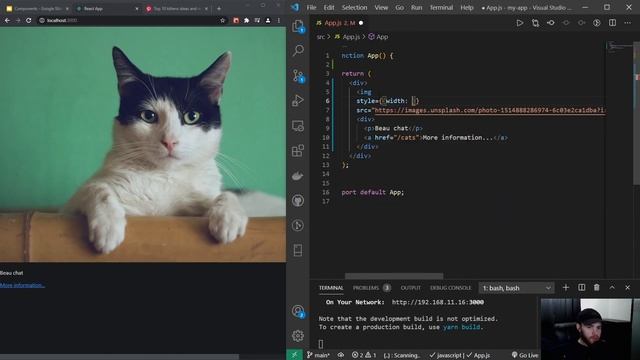Open the Search view in activity bar
Viewport: 640px width, 360px height.
coord(298,50)
